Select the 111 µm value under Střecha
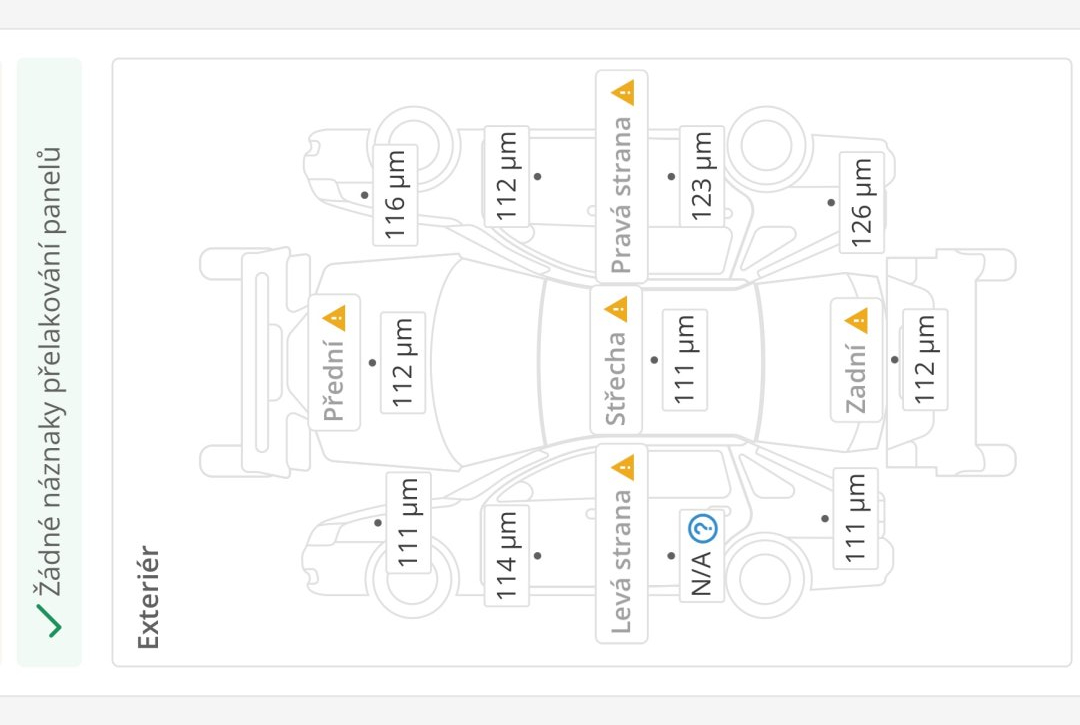 point(684,360)
